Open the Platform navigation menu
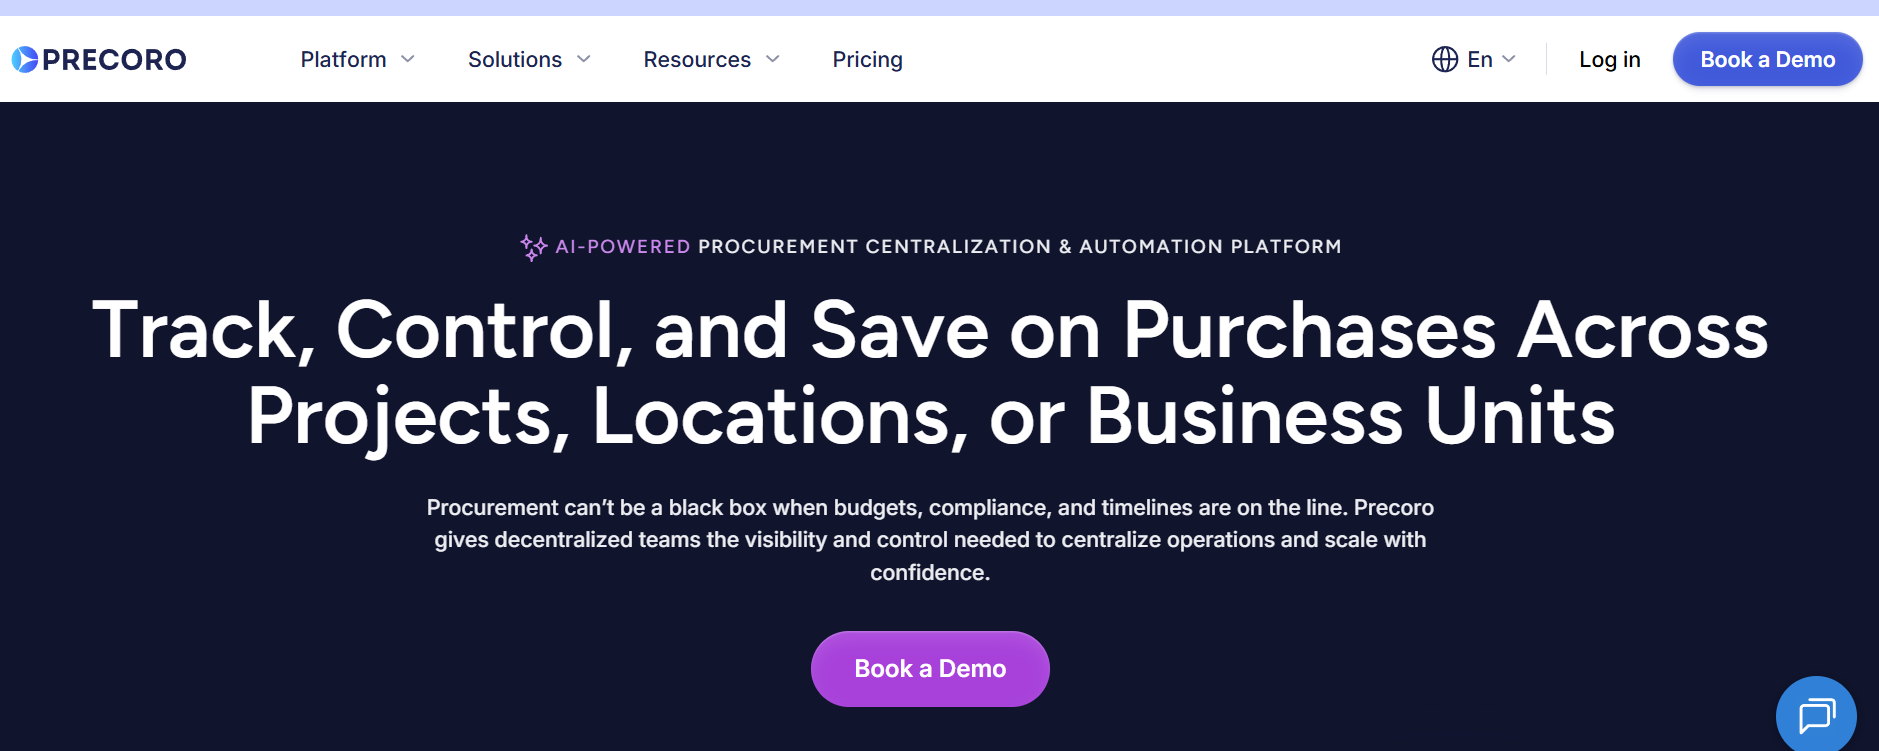 (343, 60)
